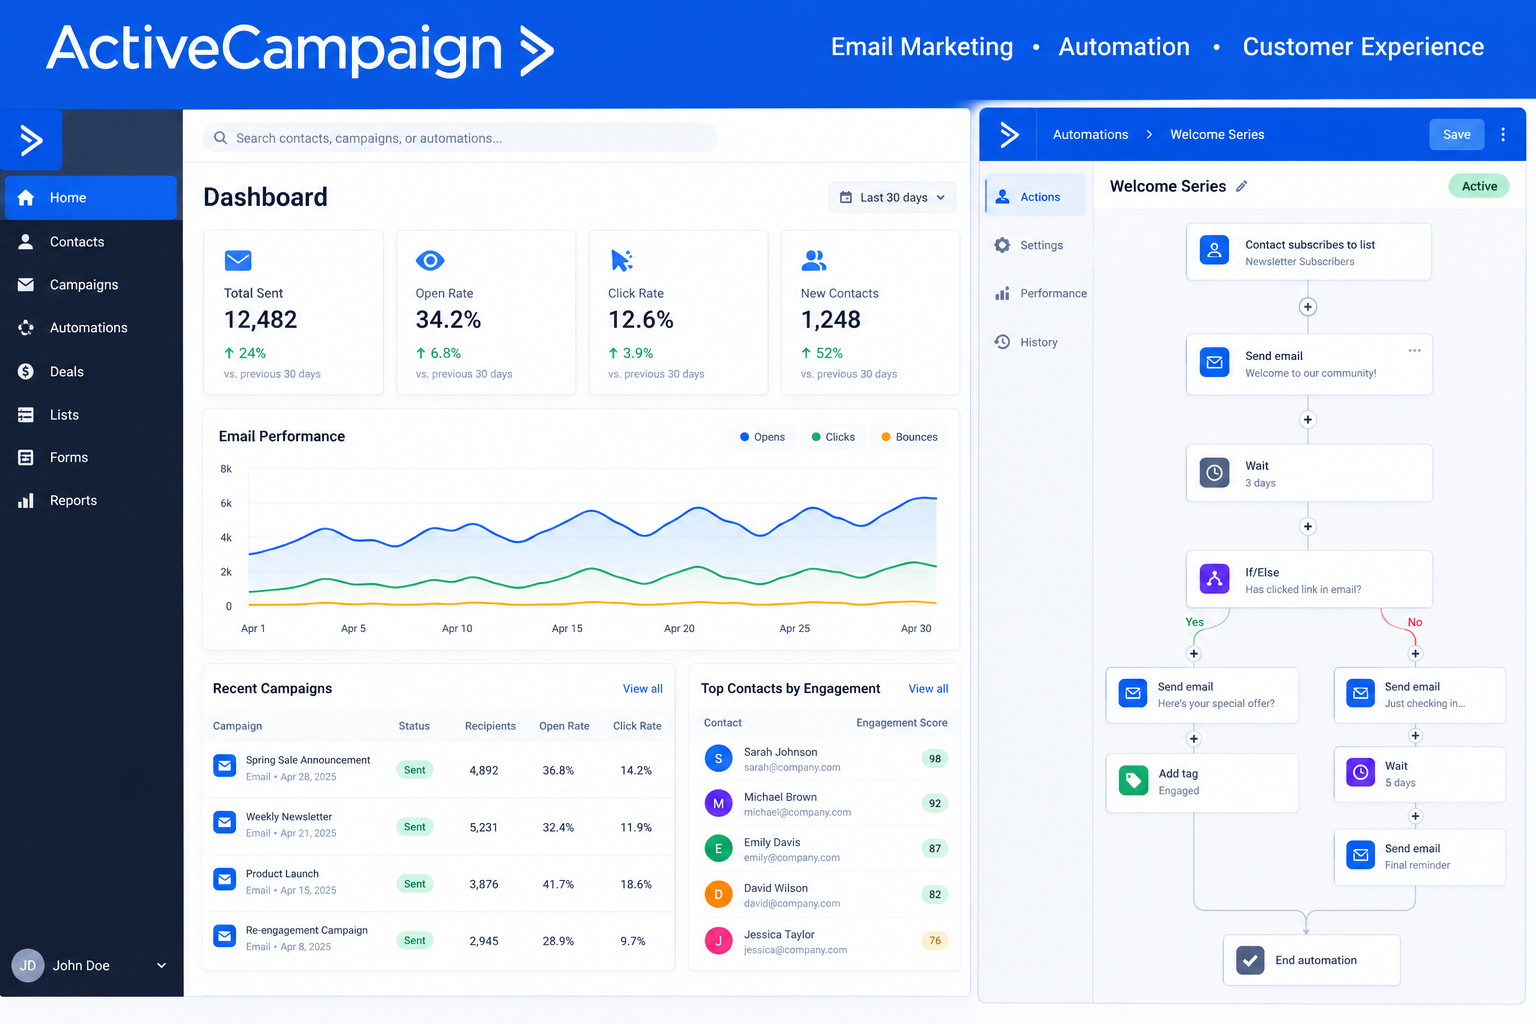Switch to the Actions tab in automation panel
The image size is (1536, 1024).
coord(1036,197)
